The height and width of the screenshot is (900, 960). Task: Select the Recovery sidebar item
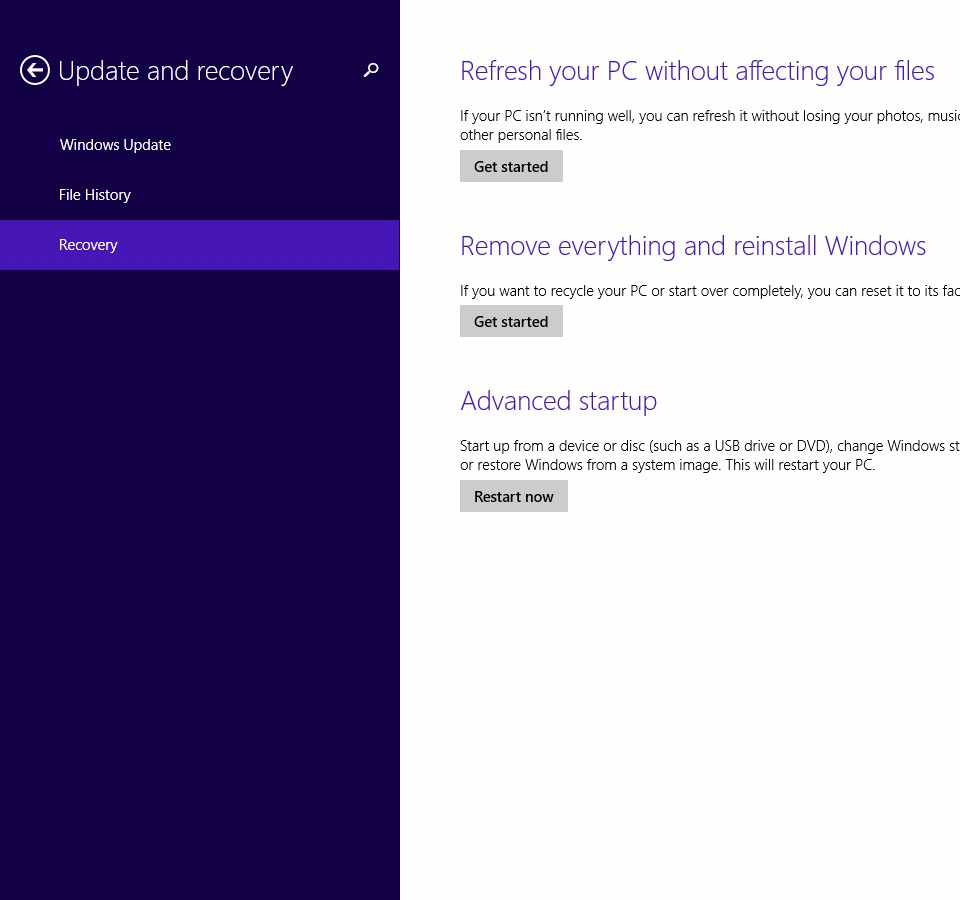click(x=200, y=245)
